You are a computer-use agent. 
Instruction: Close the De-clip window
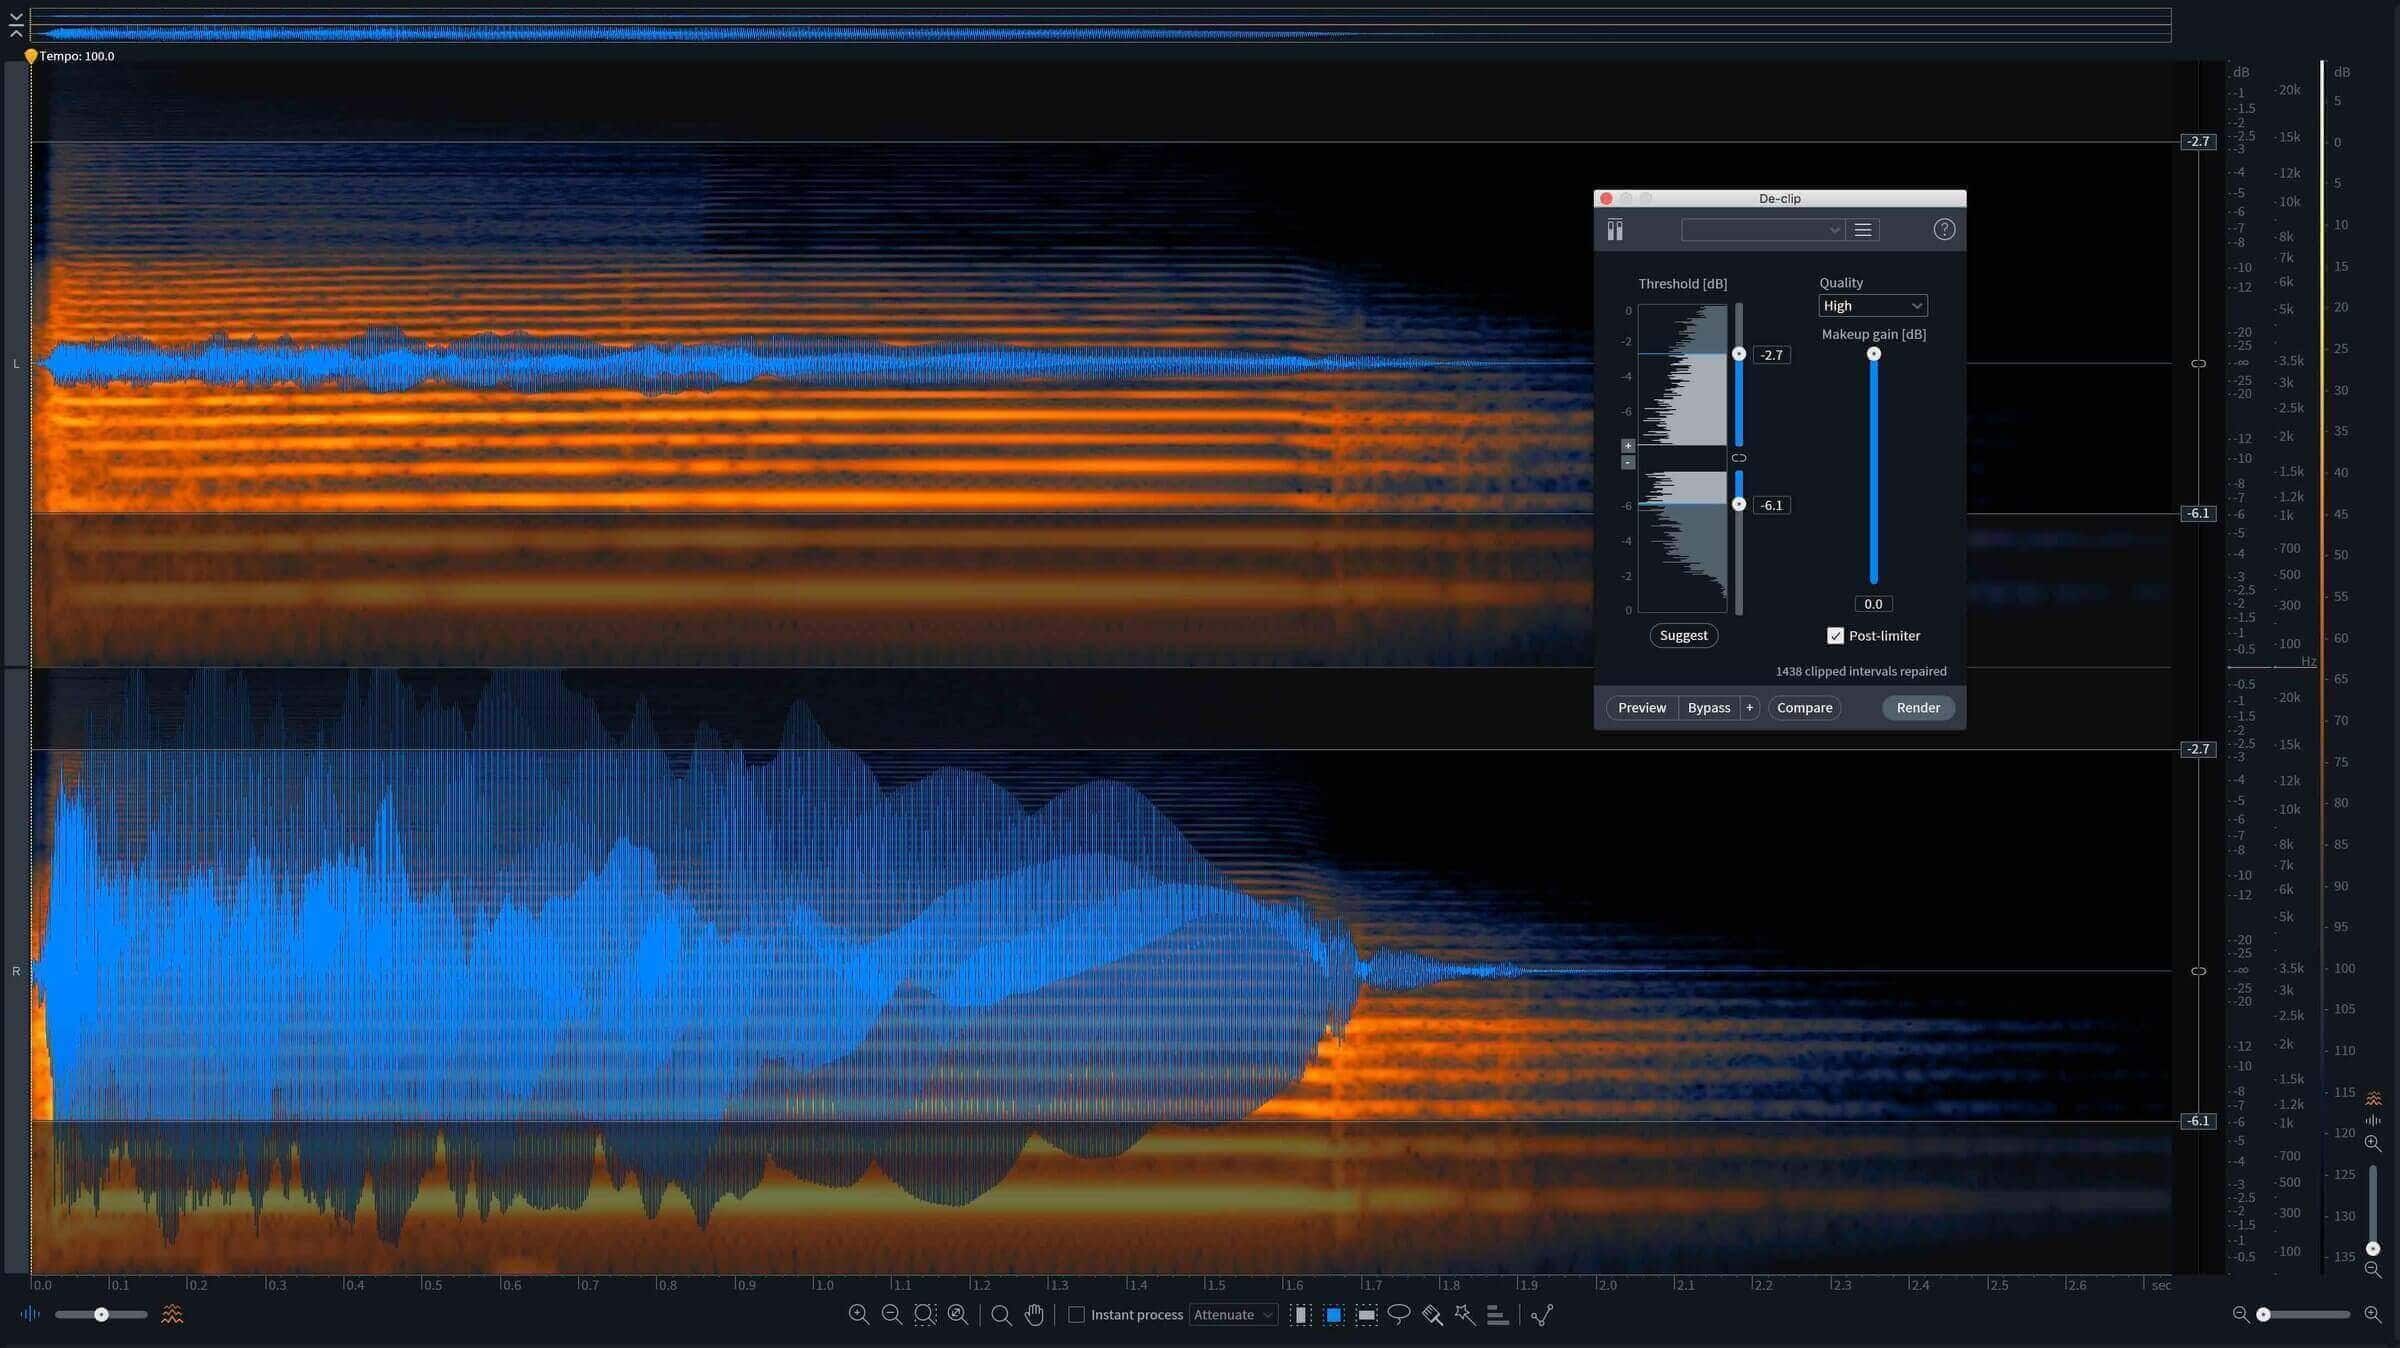click(1606, 199)
